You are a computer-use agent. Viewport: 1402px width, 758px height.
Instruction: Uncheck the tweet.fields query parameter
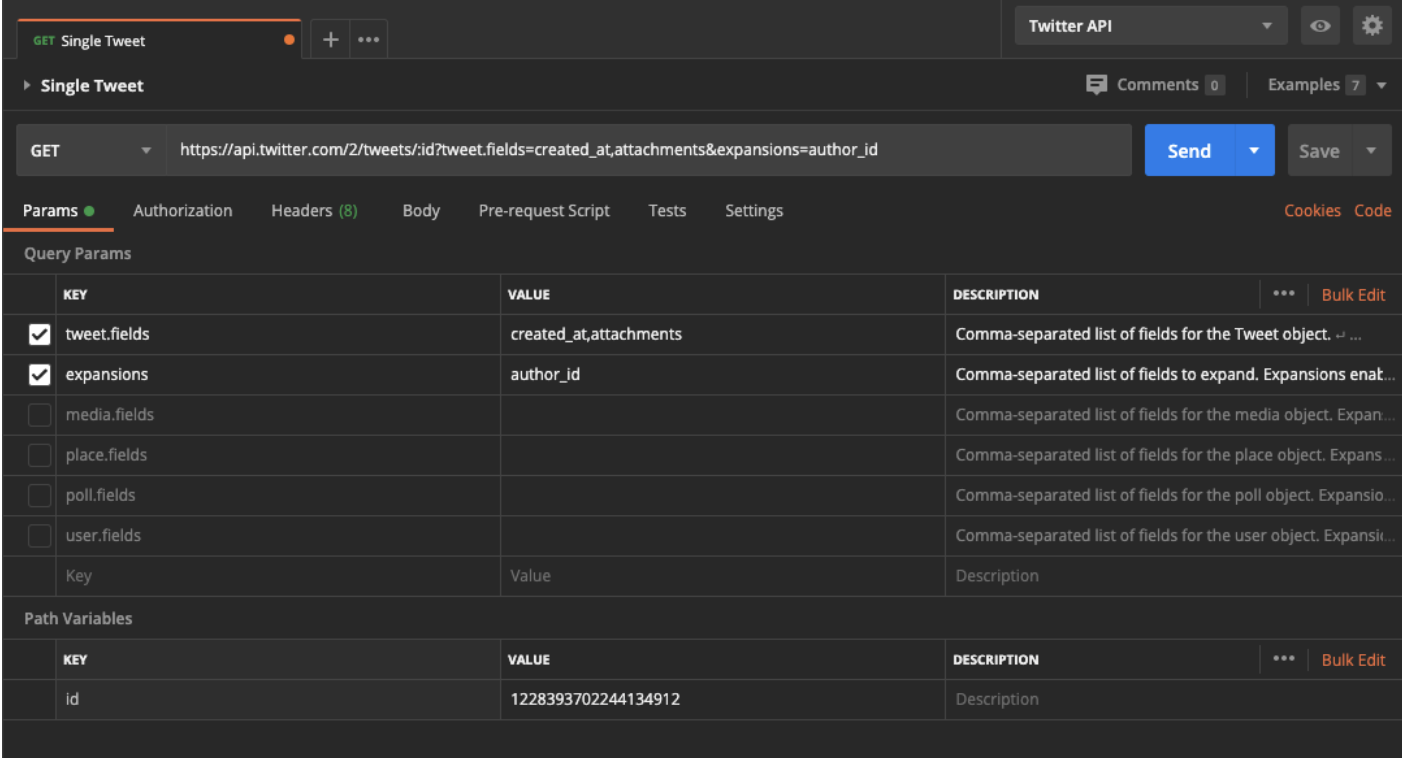pyautogui.click(x=39, y=334)
